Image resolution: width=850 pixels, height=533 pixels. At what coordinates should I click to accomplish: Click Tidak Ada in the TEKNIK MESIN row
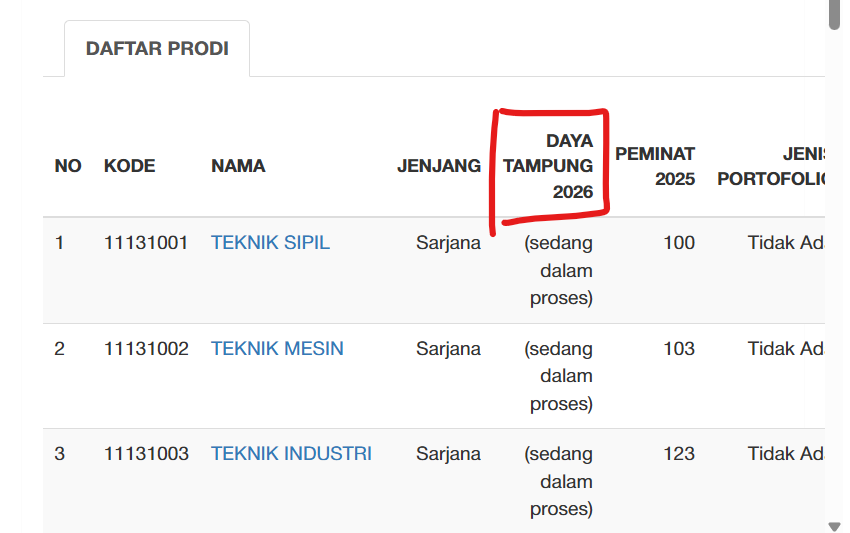click(x=786, y=348)
